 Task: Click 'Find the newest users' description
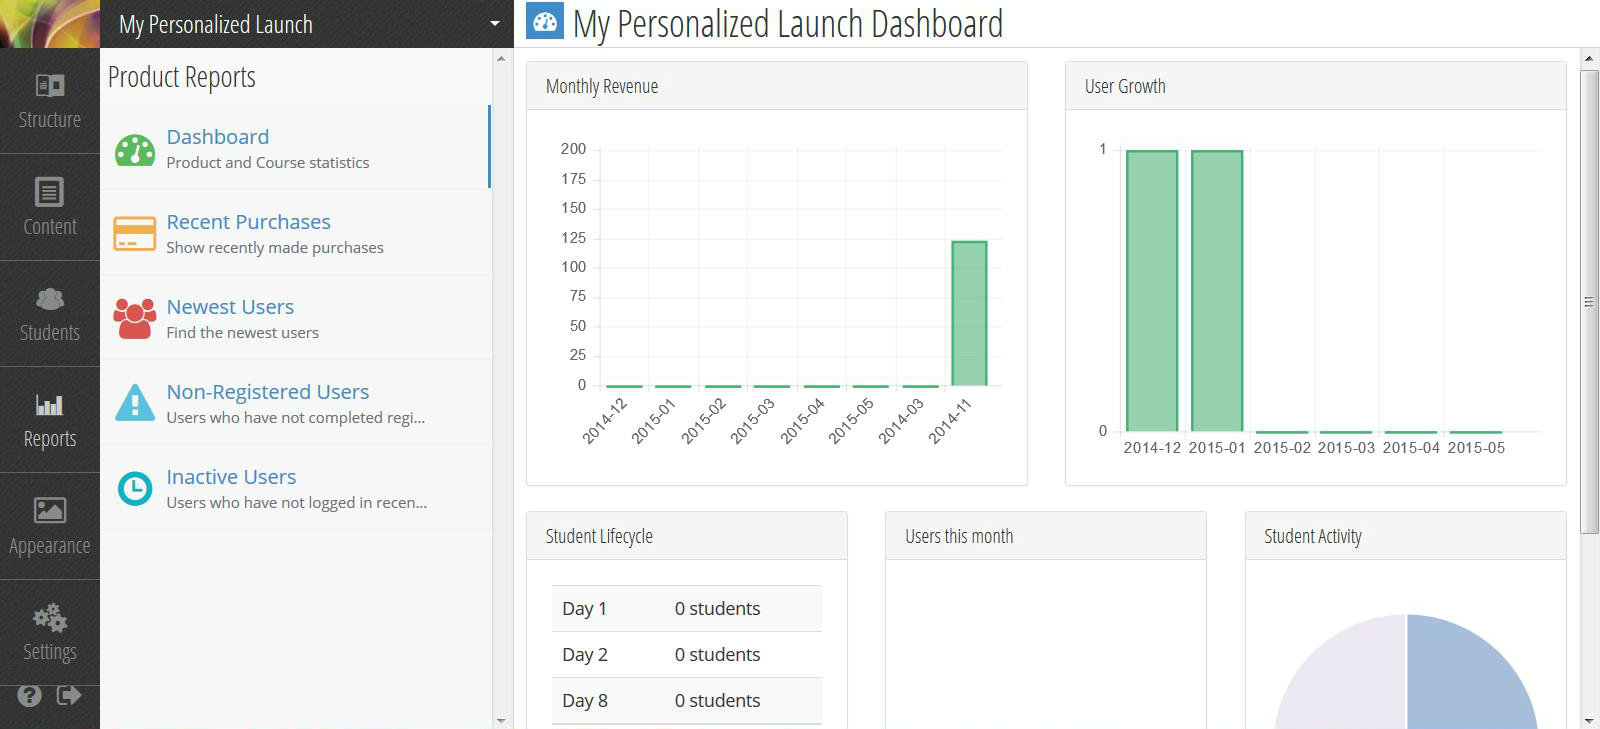[x=243, y=333]
